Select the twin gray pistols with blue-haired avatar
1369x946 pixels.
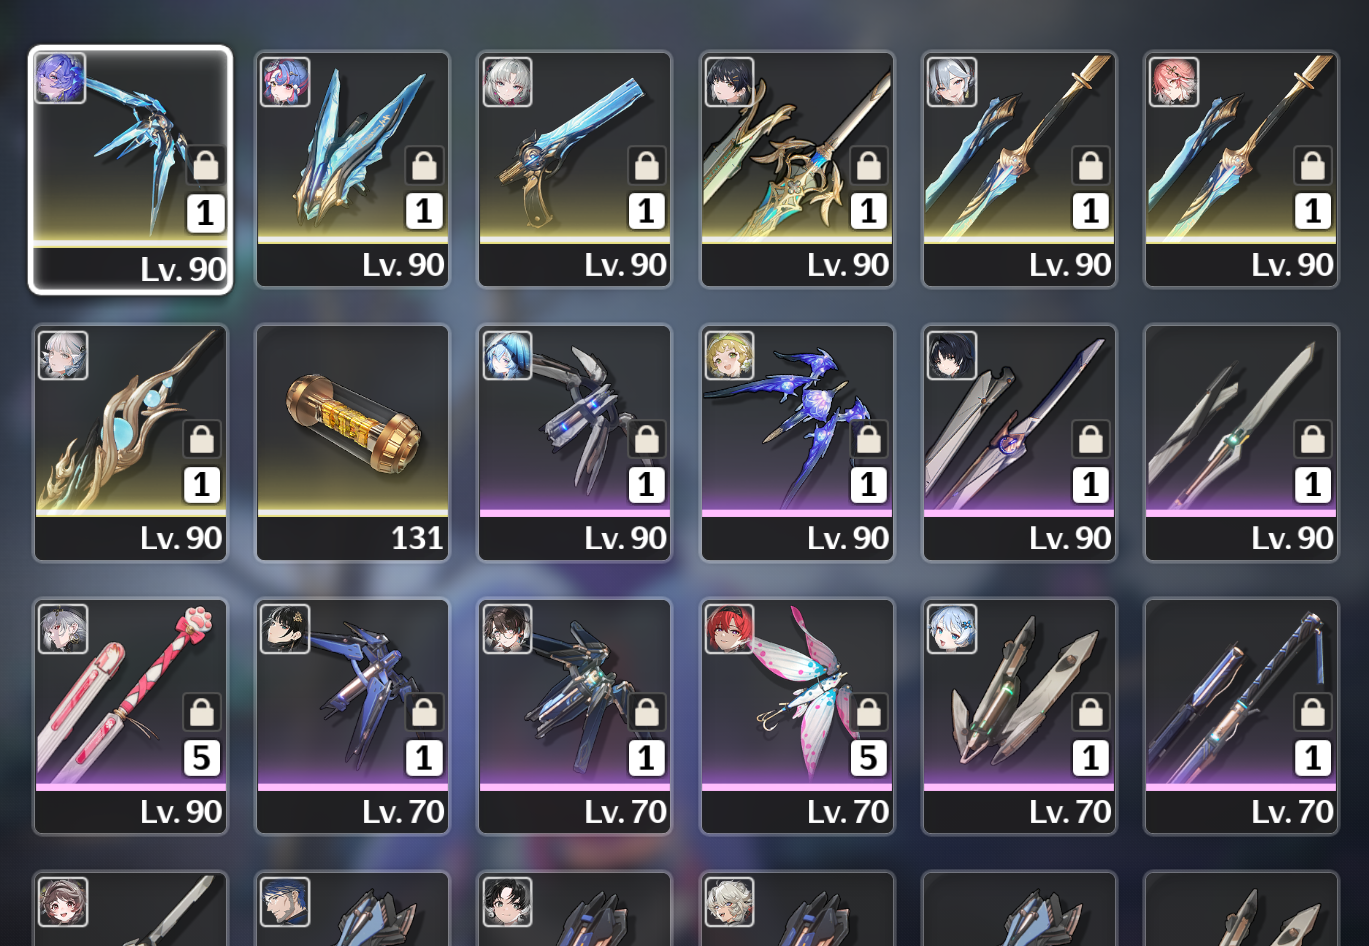pos(1019,716)
